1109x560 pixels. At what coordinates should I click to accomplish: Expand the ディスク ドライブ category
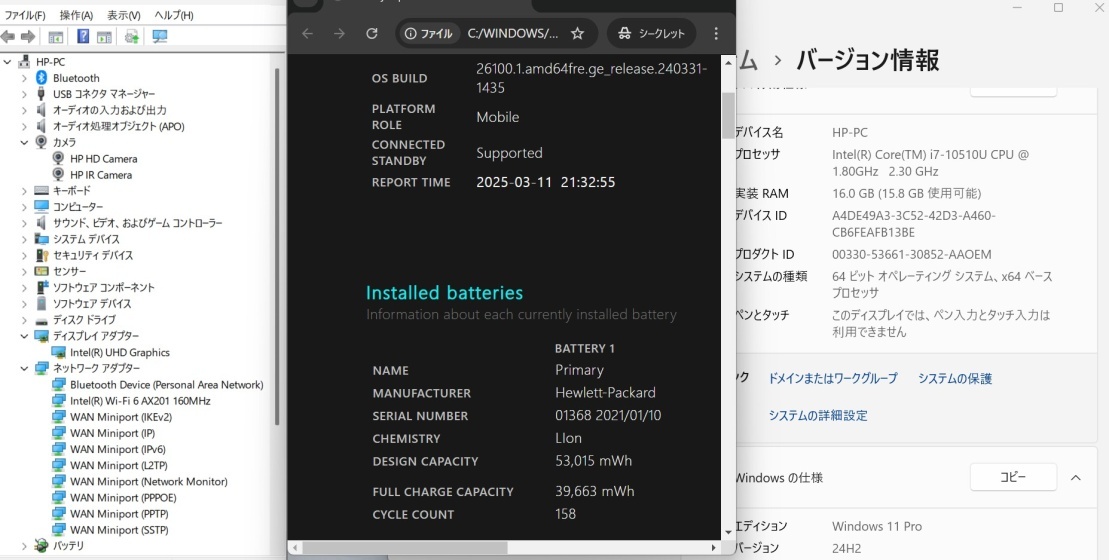[x=24, y=320]
